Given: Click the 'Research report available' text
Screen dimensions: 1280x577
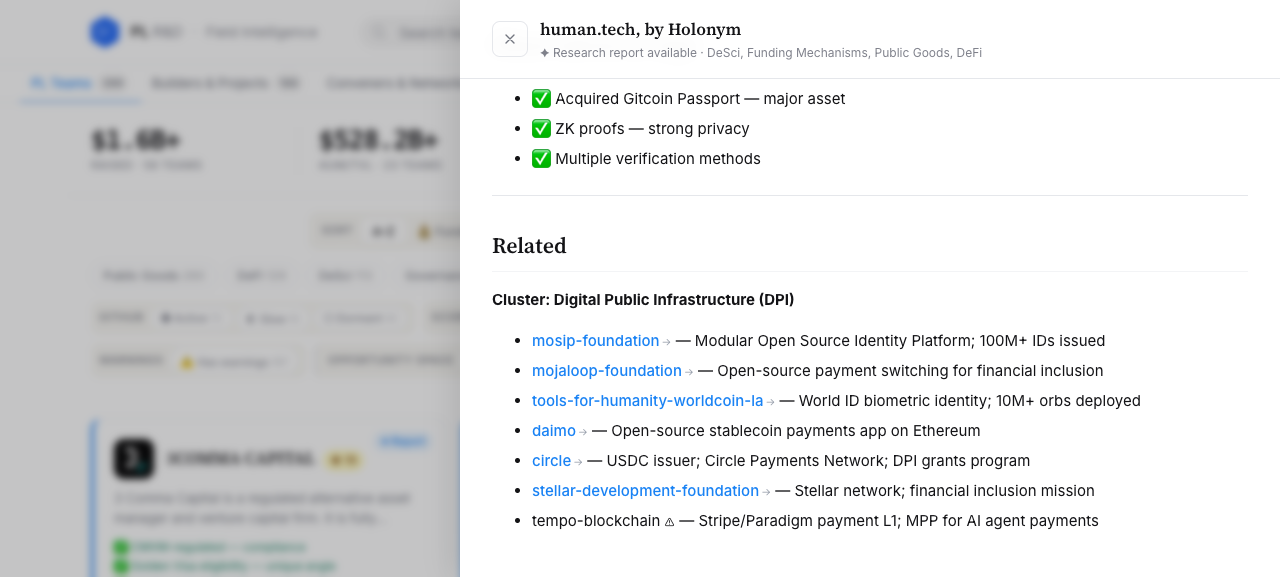Looking at the screenshot, I should point(625,53).
